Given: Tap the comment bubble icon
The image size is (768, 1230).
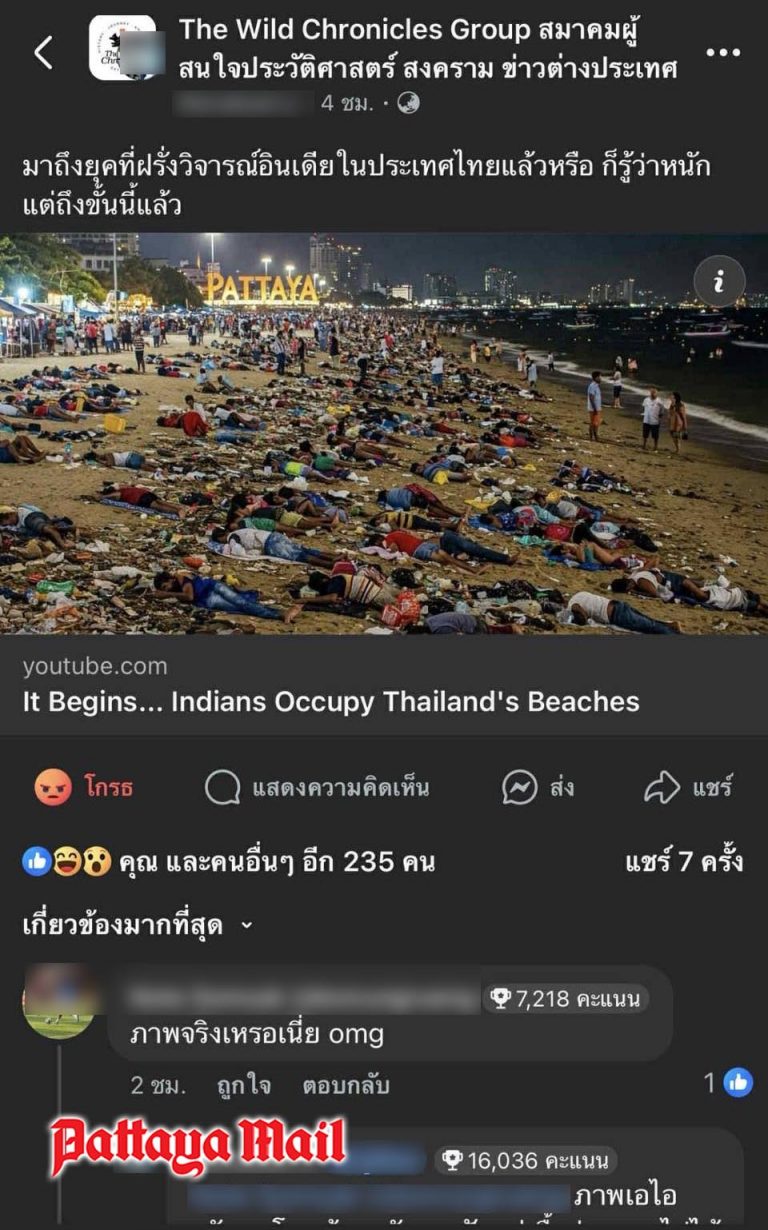Looking at the screenshot, I should [x=222, y=788].
